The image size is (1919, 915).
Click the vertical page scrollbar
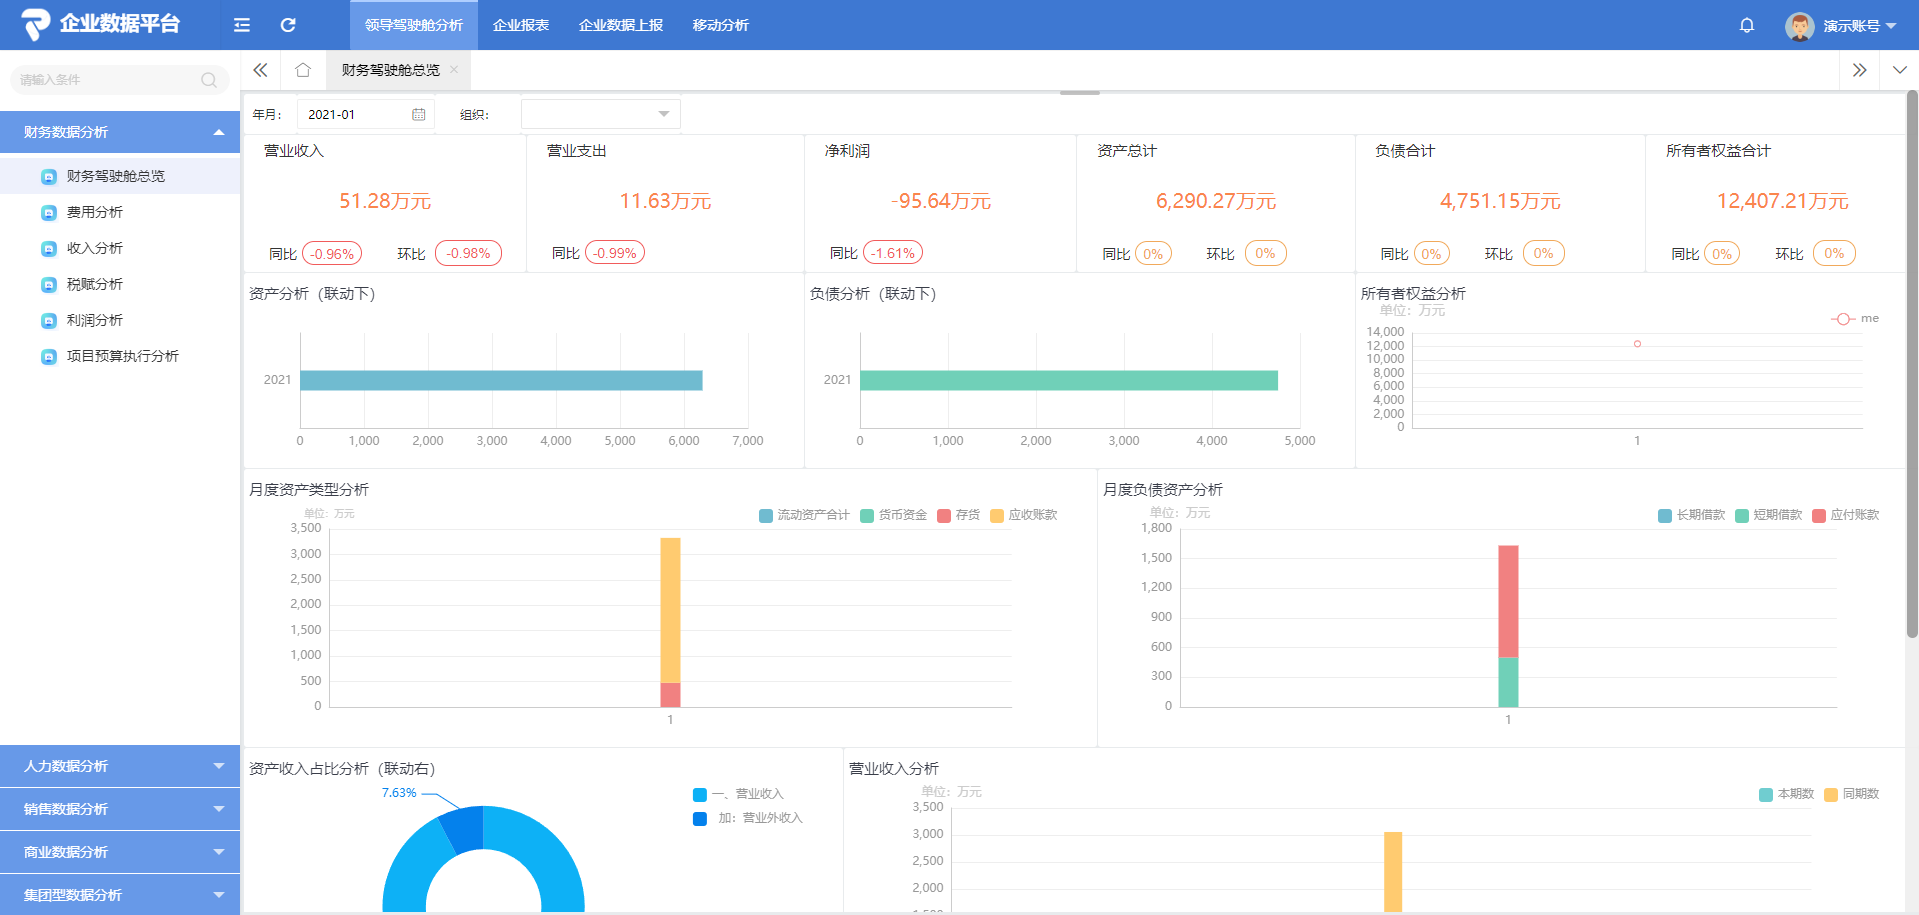point(1912,364)
